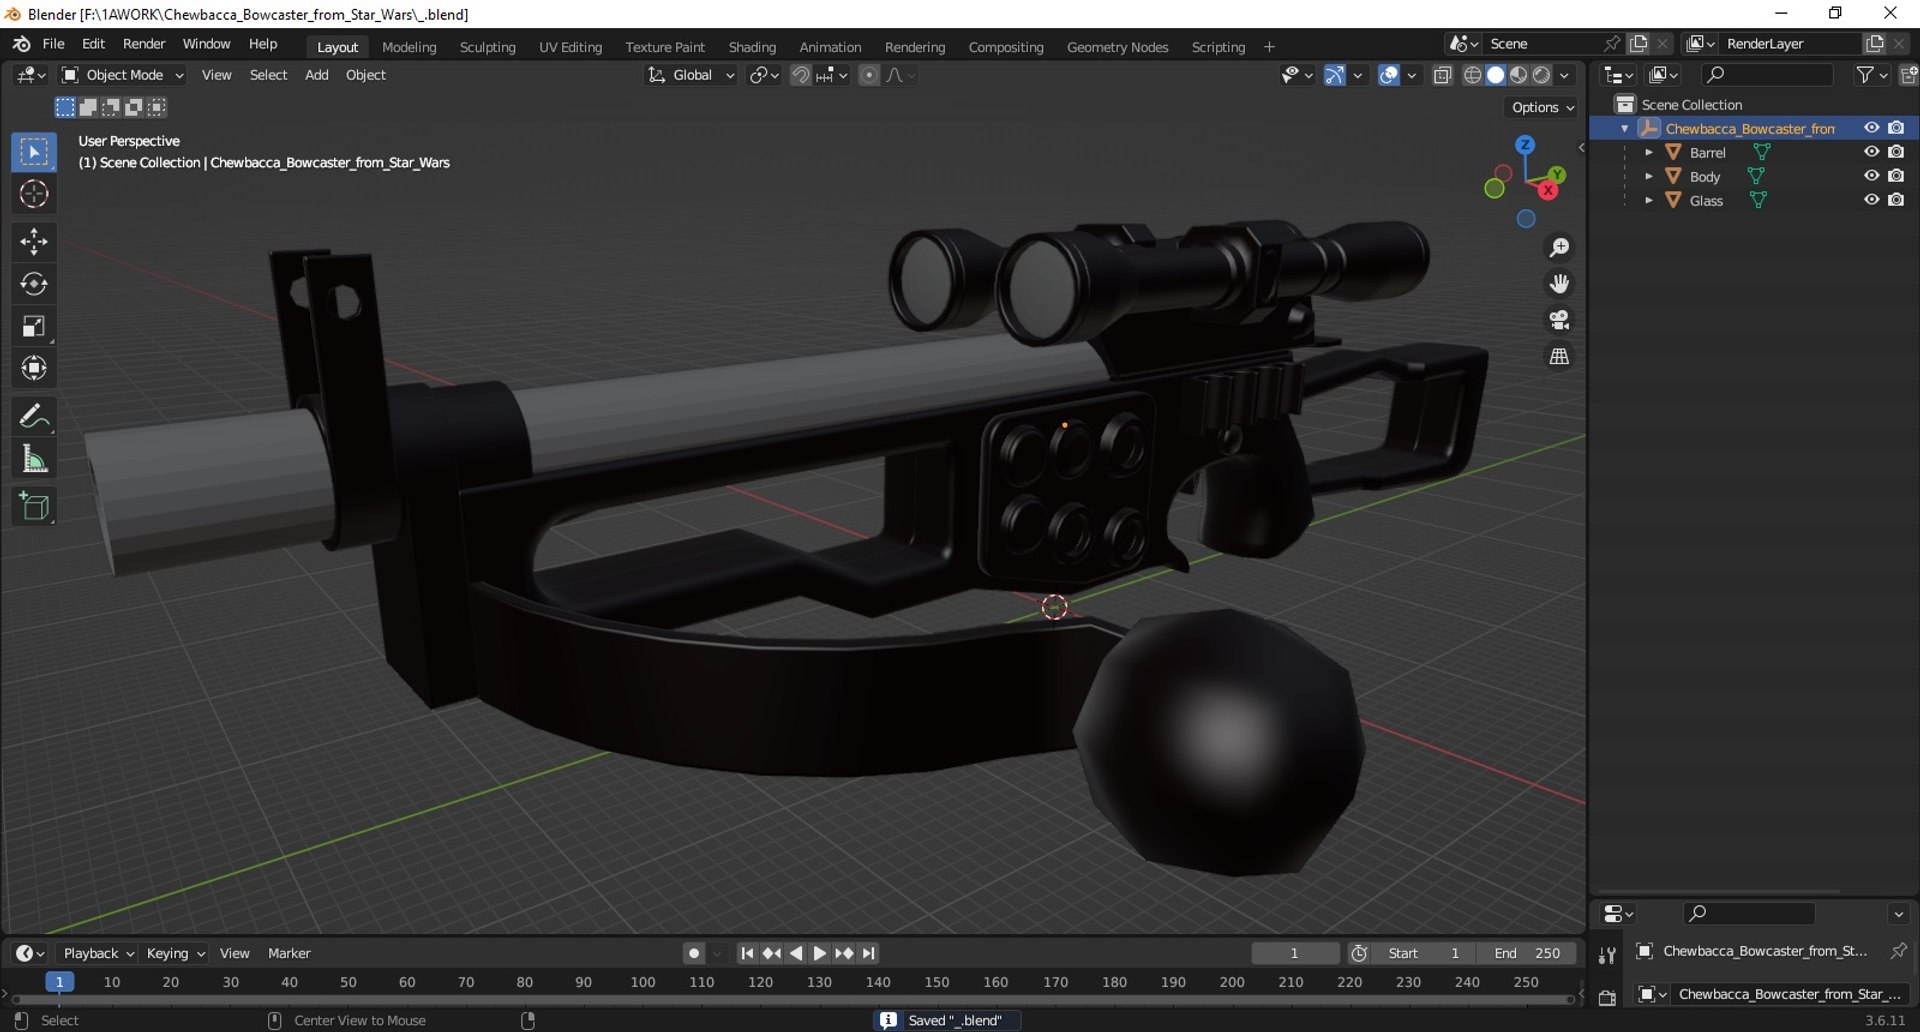
Task: Play animation in reverse
Action: click(x=796, y=953)
